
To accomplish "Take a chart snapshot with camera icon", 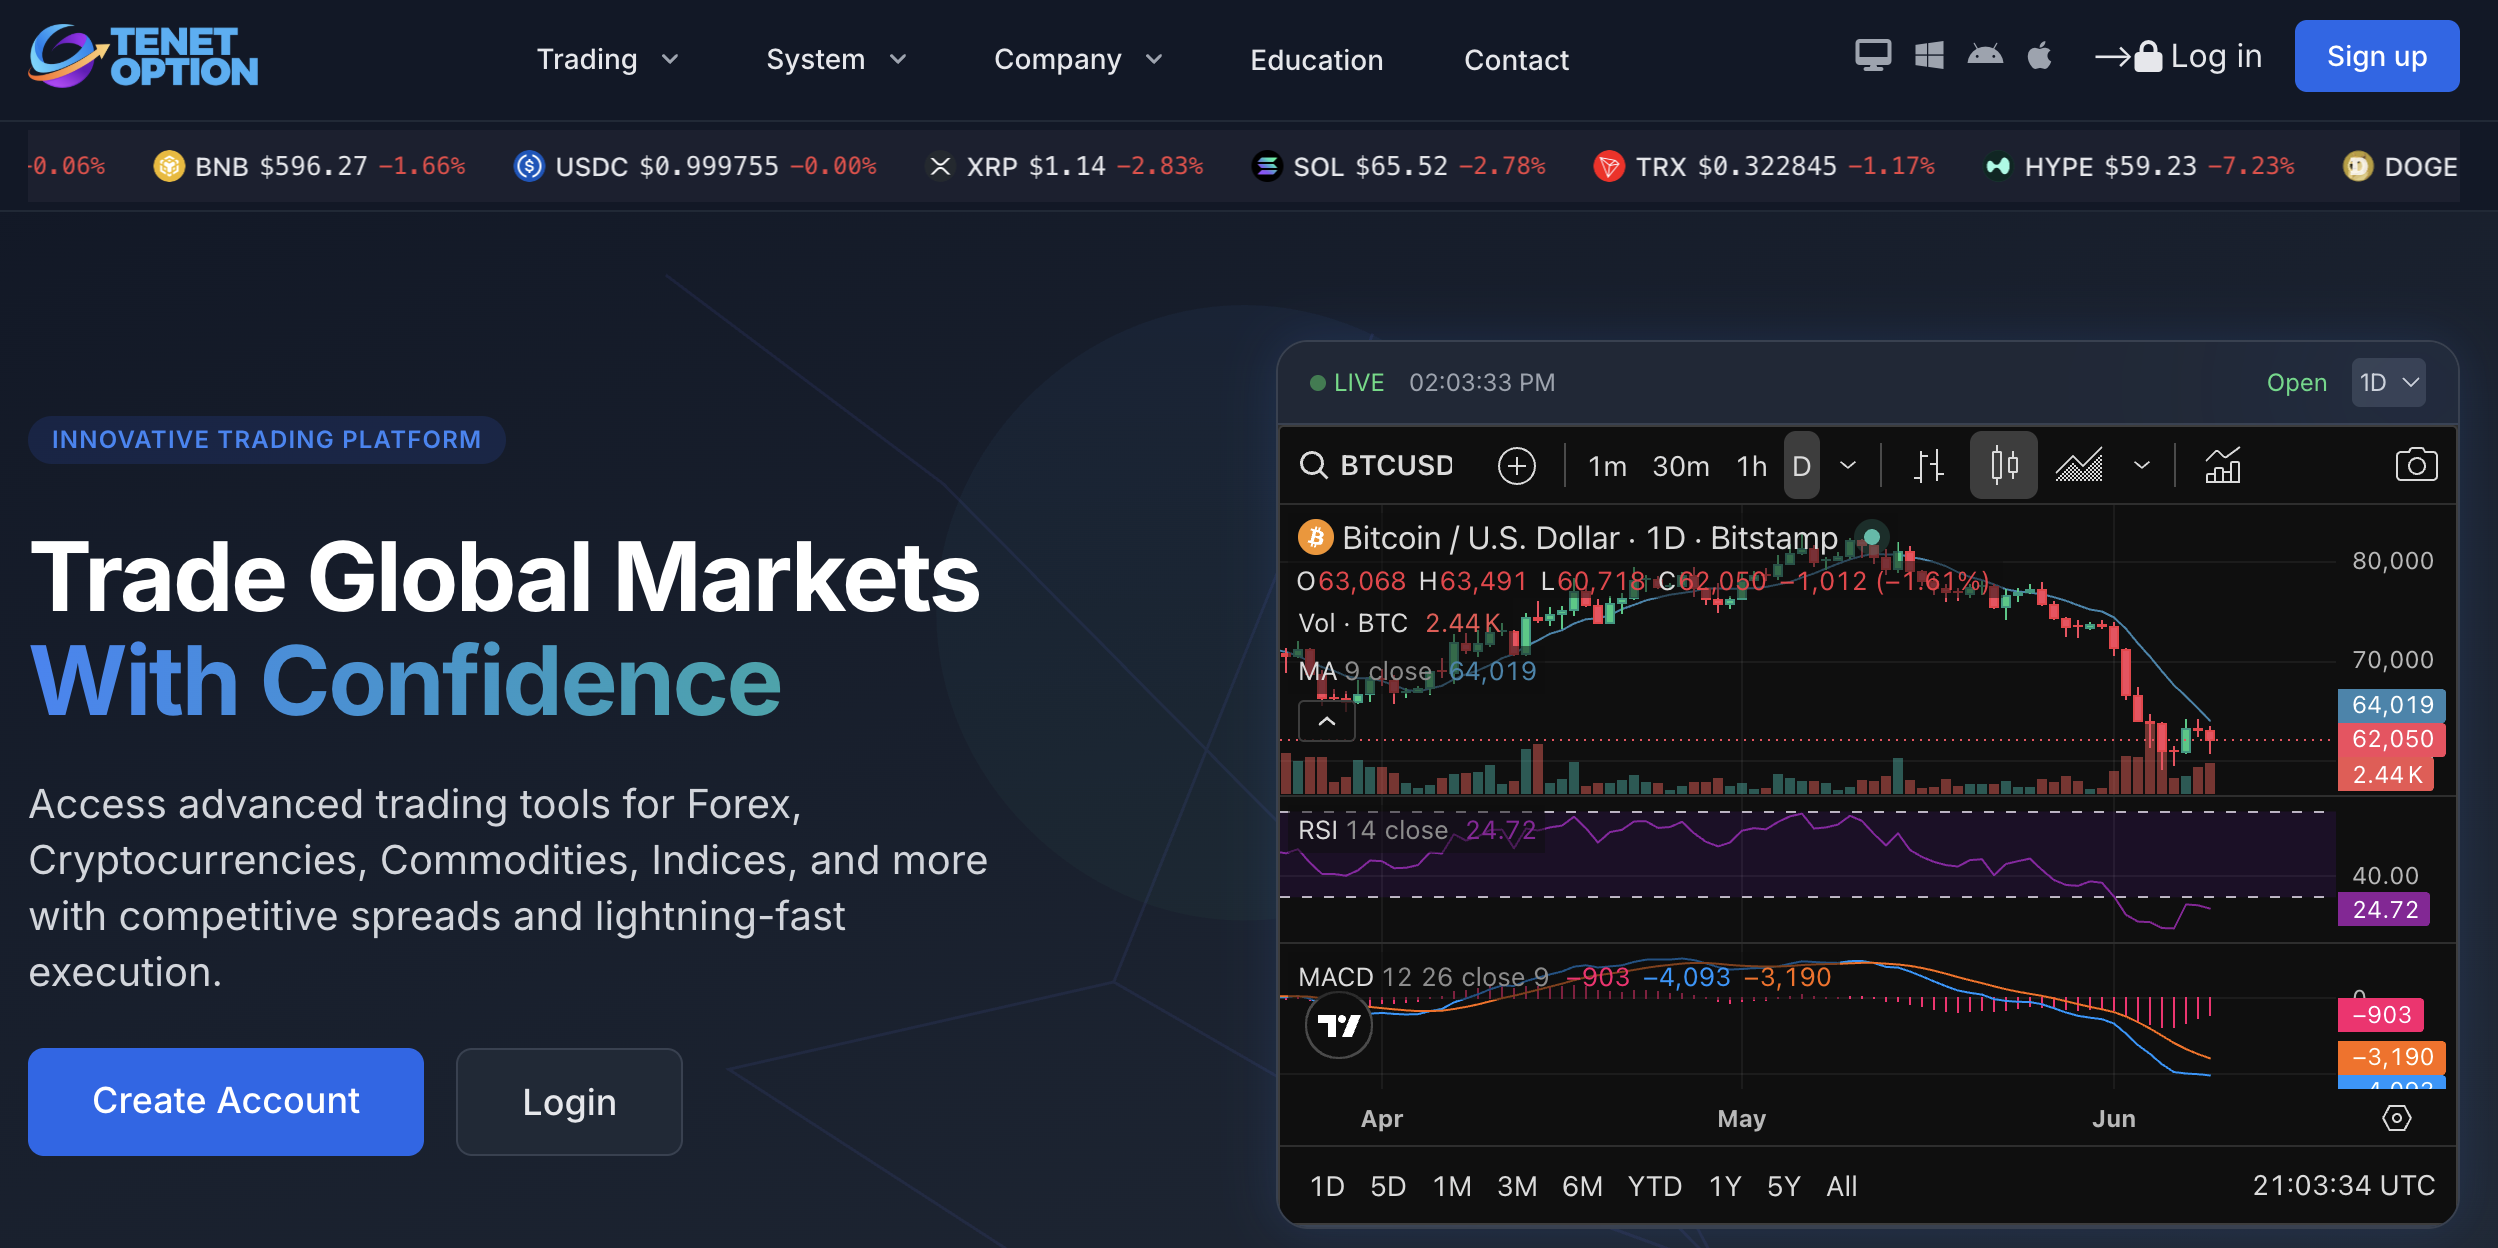I will [x=2417, y=465].
